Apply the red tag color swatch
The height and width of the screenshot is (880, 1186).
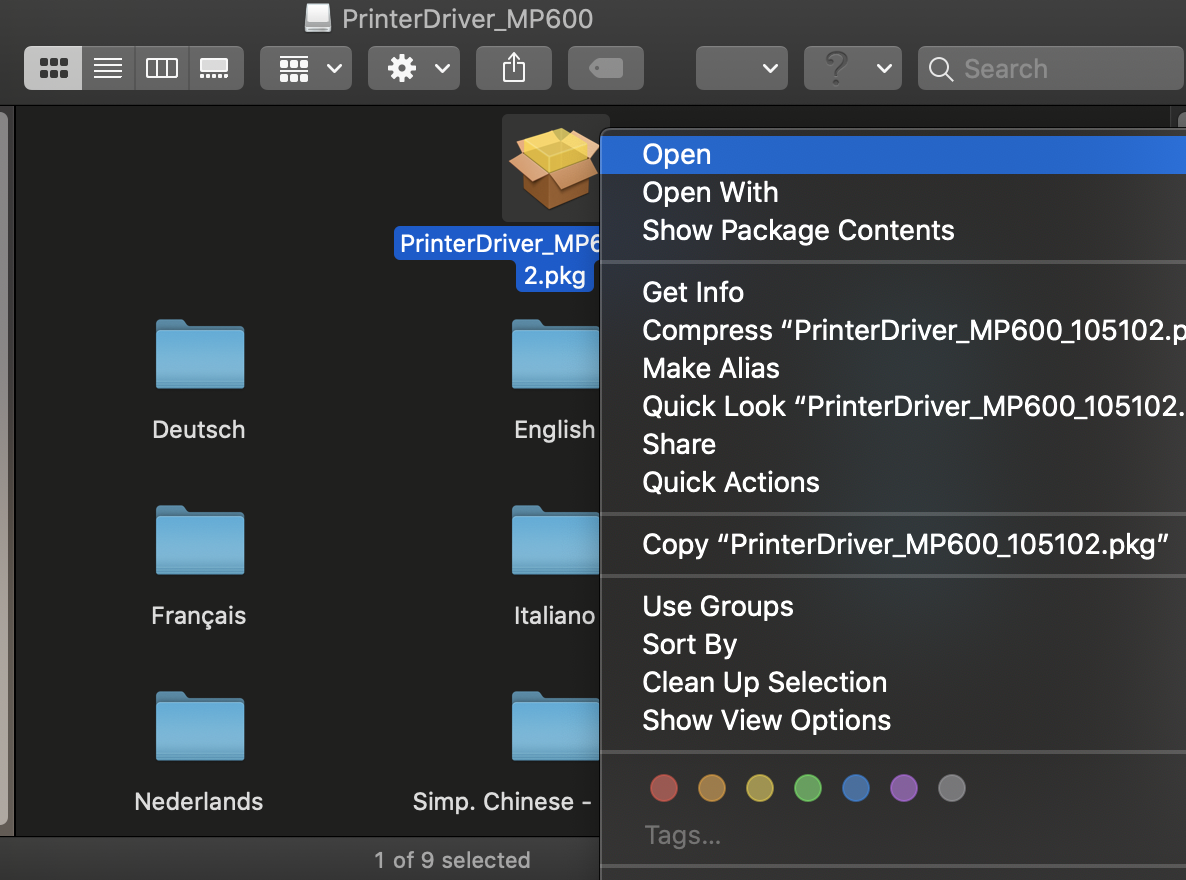pos(664,788)
